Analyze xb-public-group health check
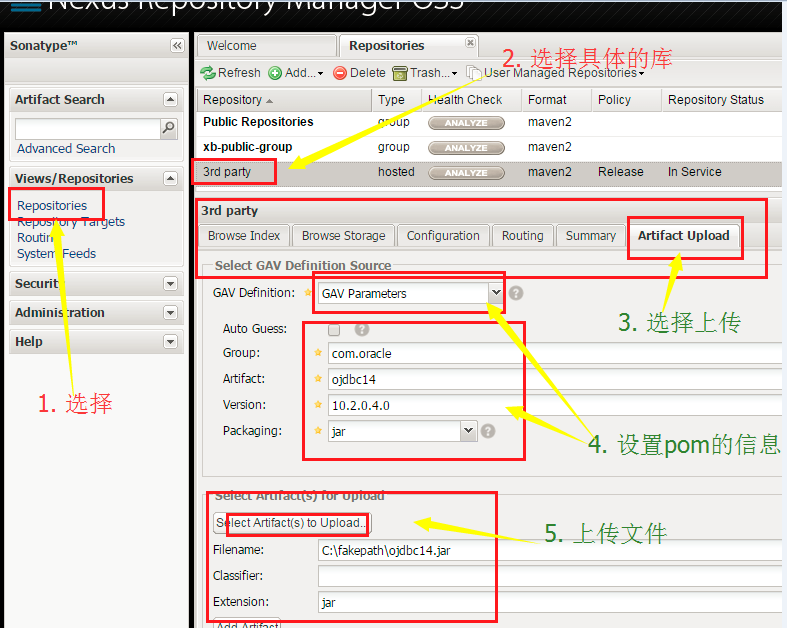 click(x=466, y=148)
